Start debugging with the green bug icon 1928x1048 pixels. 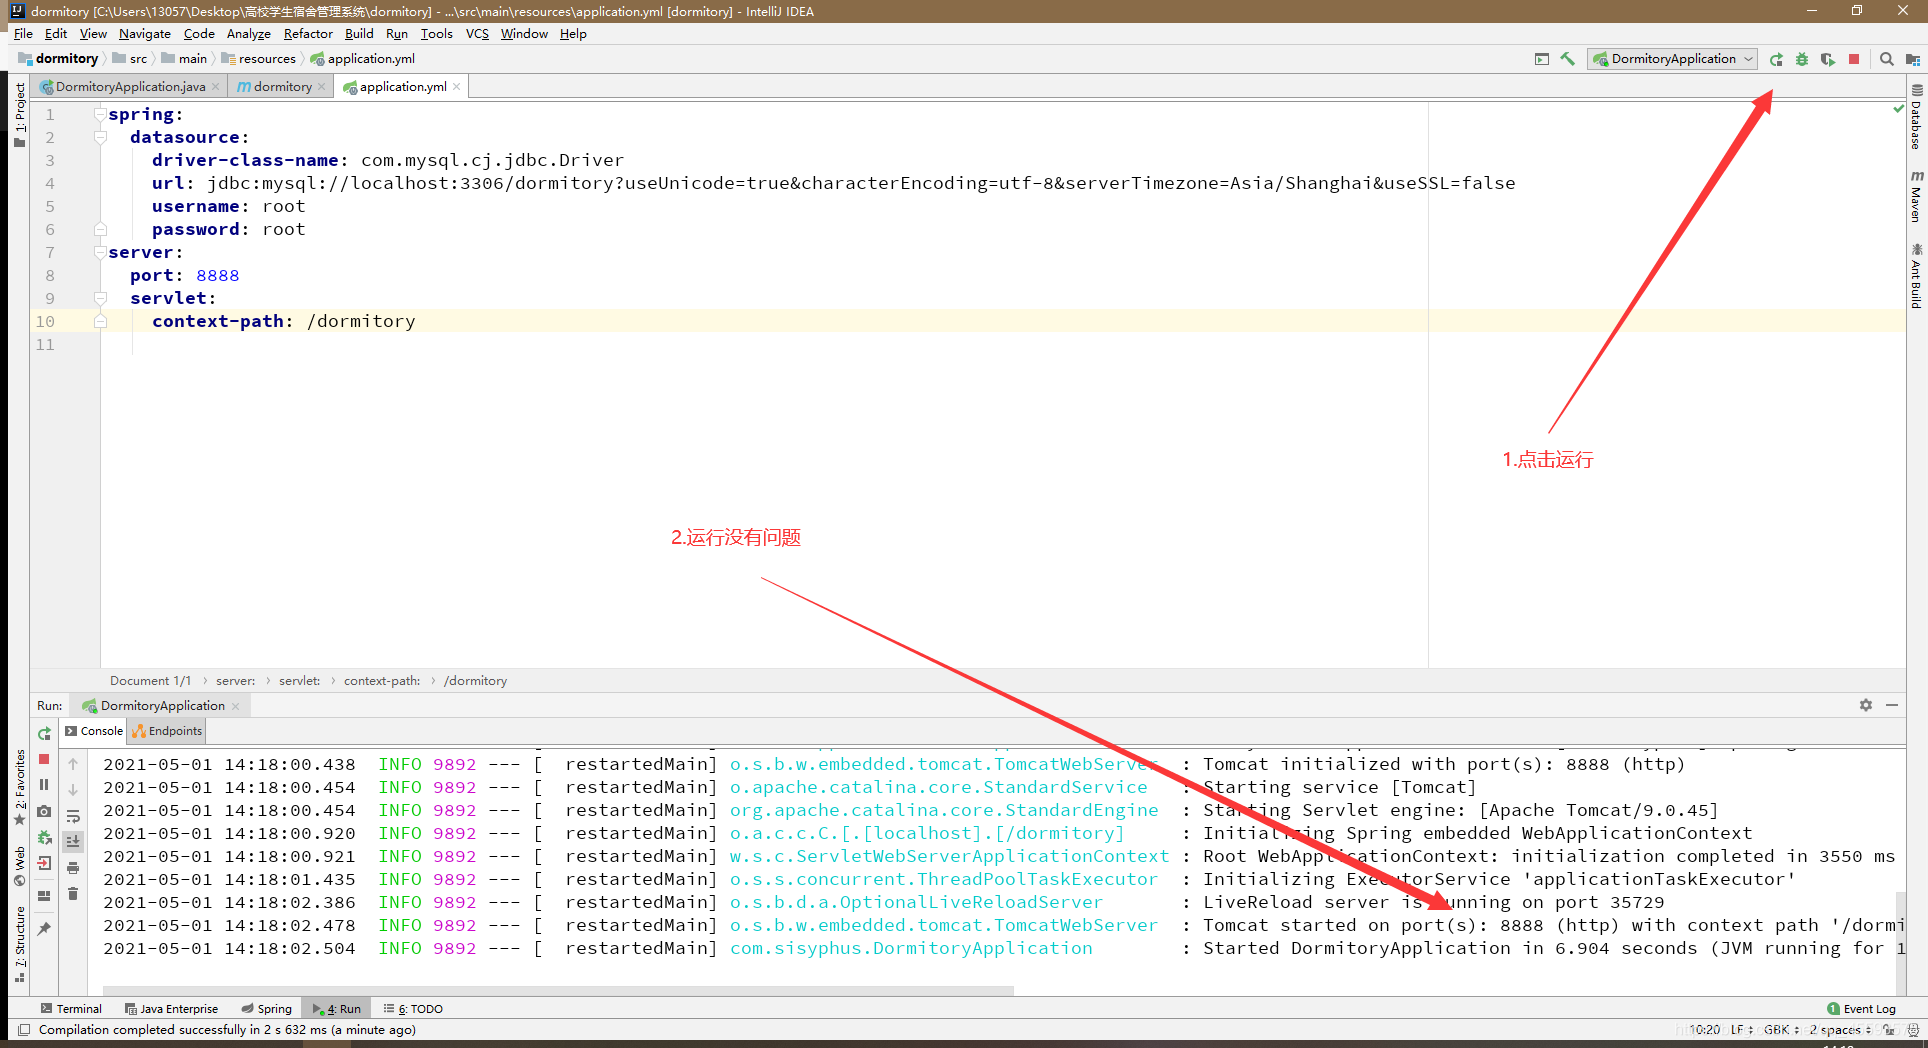pos(1802,59)
